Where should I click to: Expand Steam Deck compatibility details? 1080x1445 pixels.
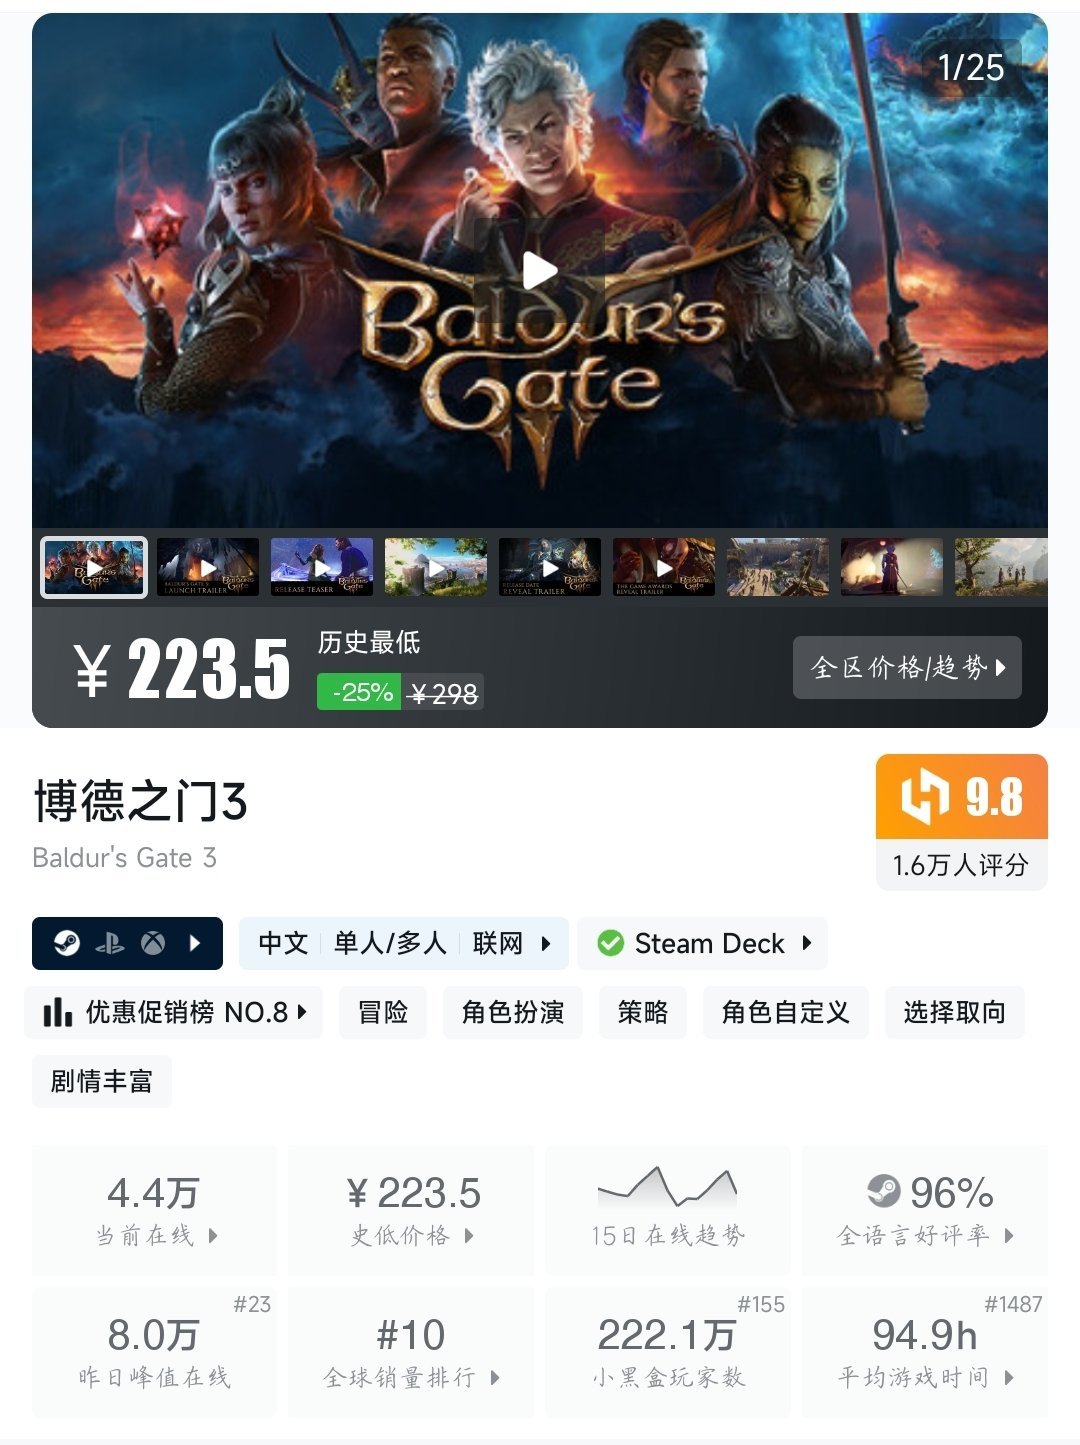[703, 943]
